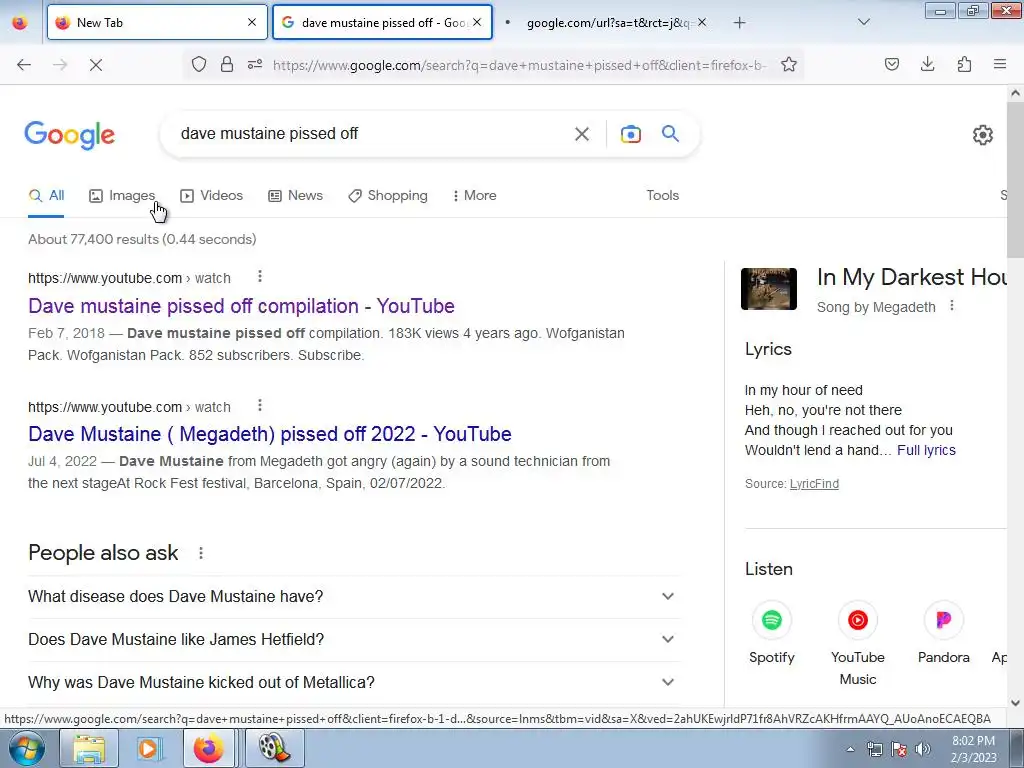Image resolution: width=1024 pixels, height=768 pixels.
Task: Switch to Images search results
Action: click(x=122, y=195)
